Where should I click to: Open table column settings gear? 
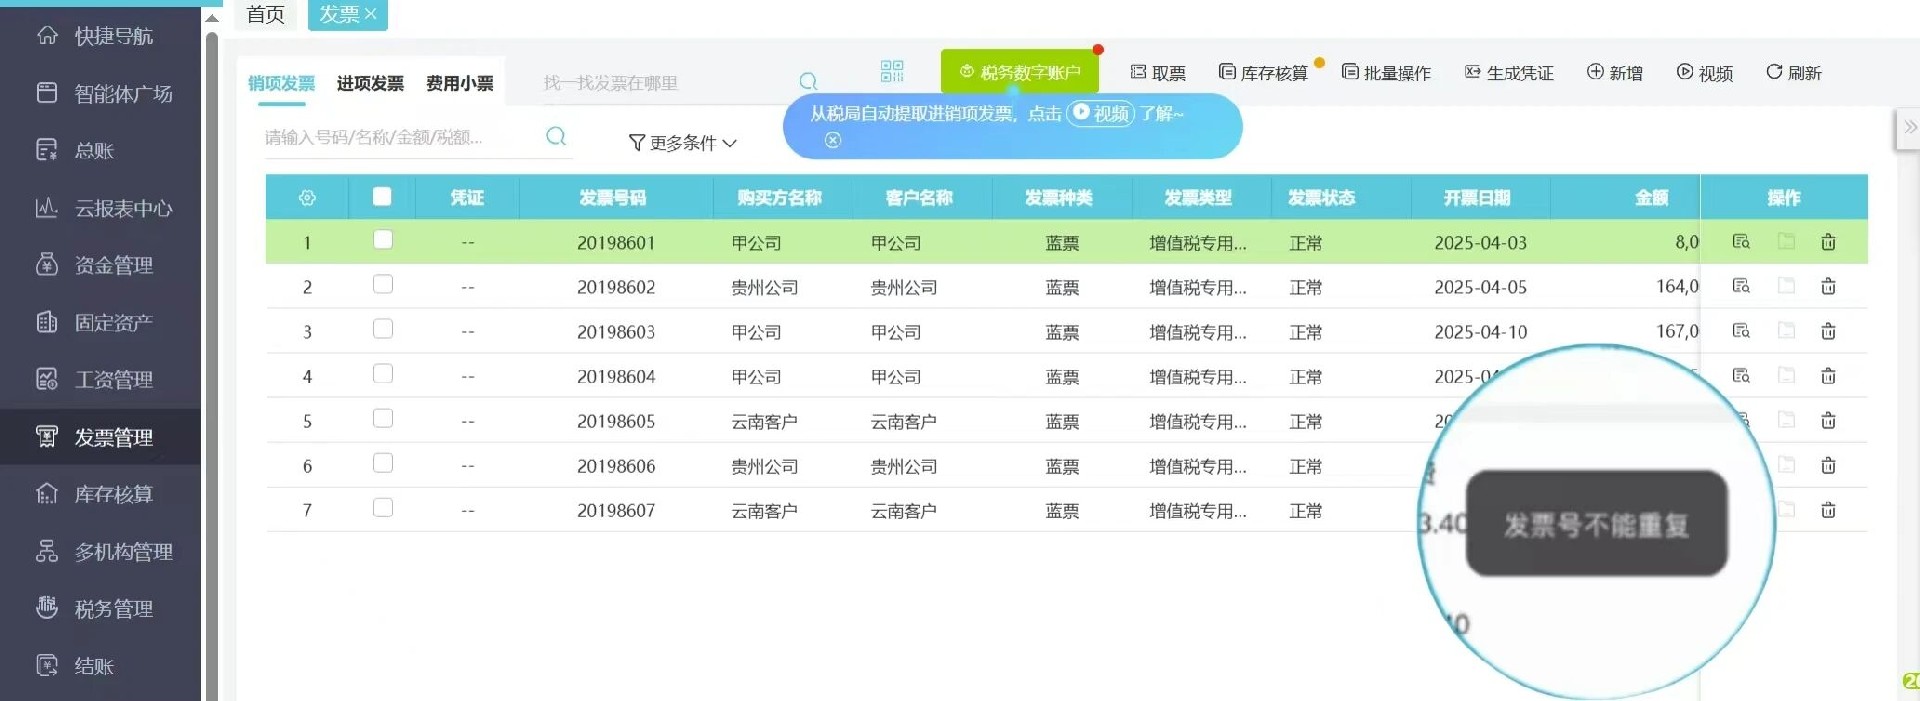click(307, 198)
